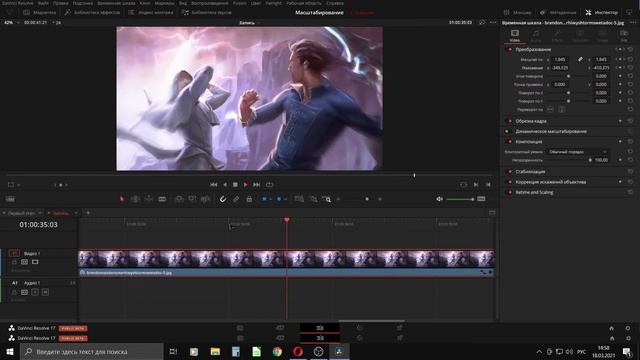The height and width of the screenshot is (360, 640).
Task: Click the blue Flag marker button
Action: point(264,199)
